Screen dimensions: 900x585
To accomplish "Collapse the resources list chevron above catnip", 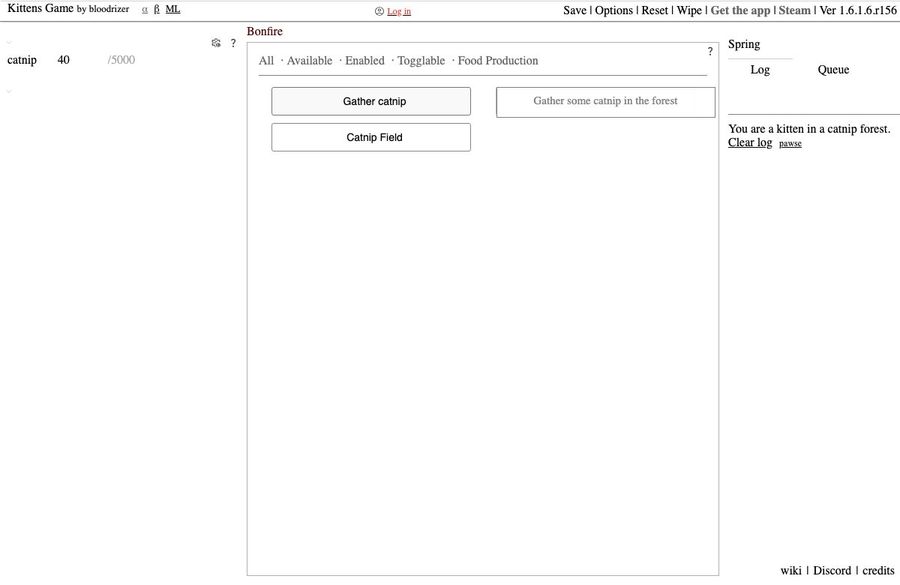I will [x=9, y=43].
